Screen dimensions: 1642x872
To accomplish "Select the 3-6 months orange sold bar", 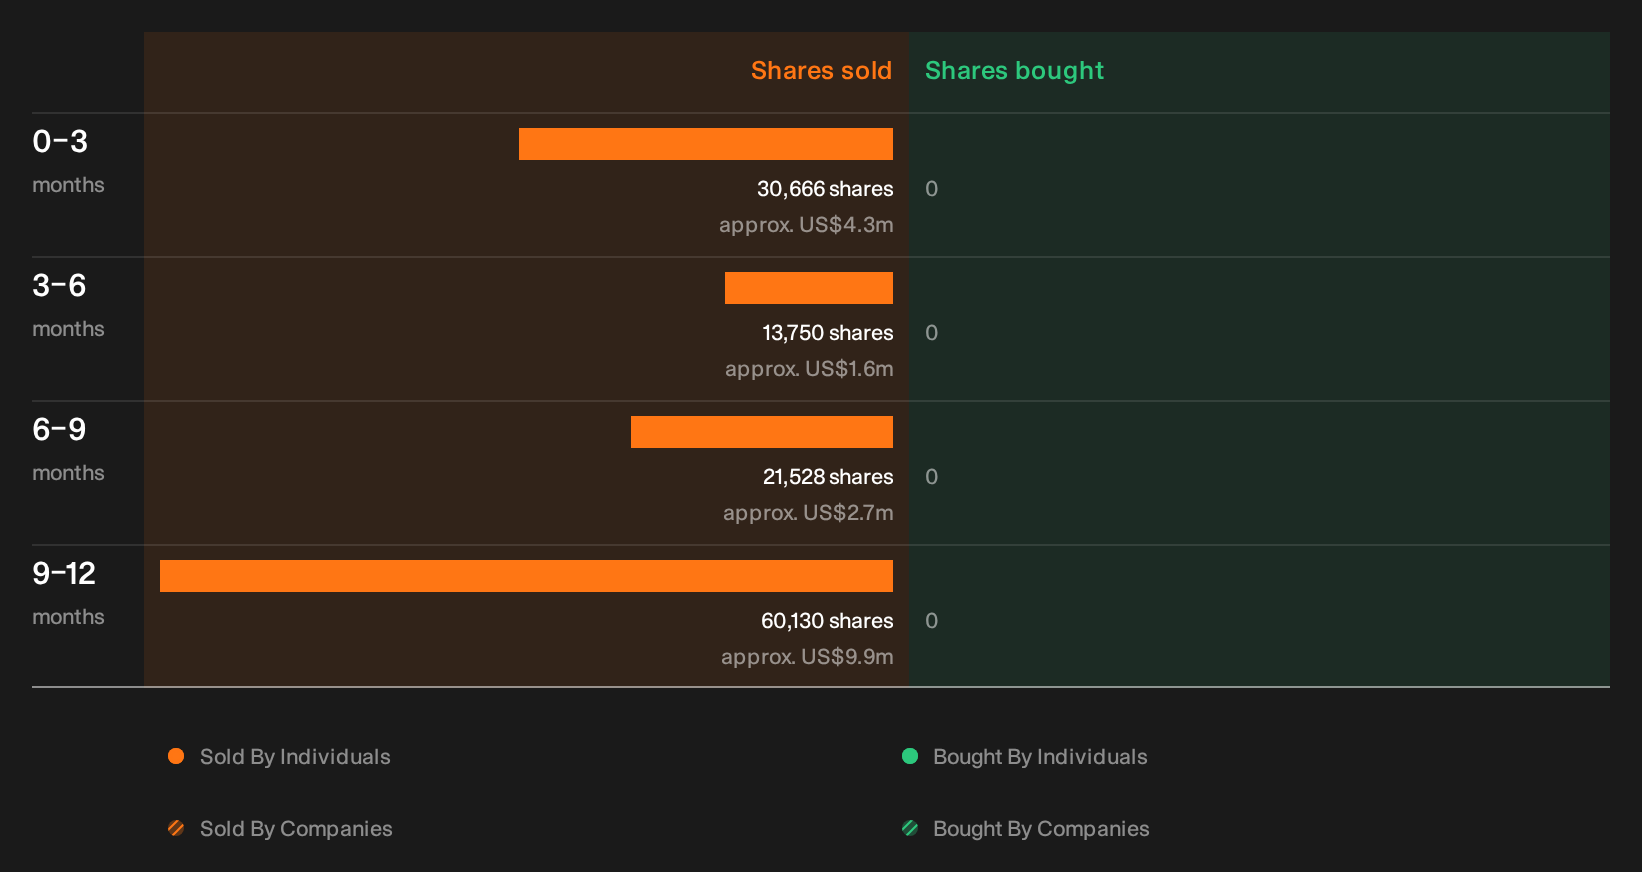I will pyautogui.click(x=809, y=288).
